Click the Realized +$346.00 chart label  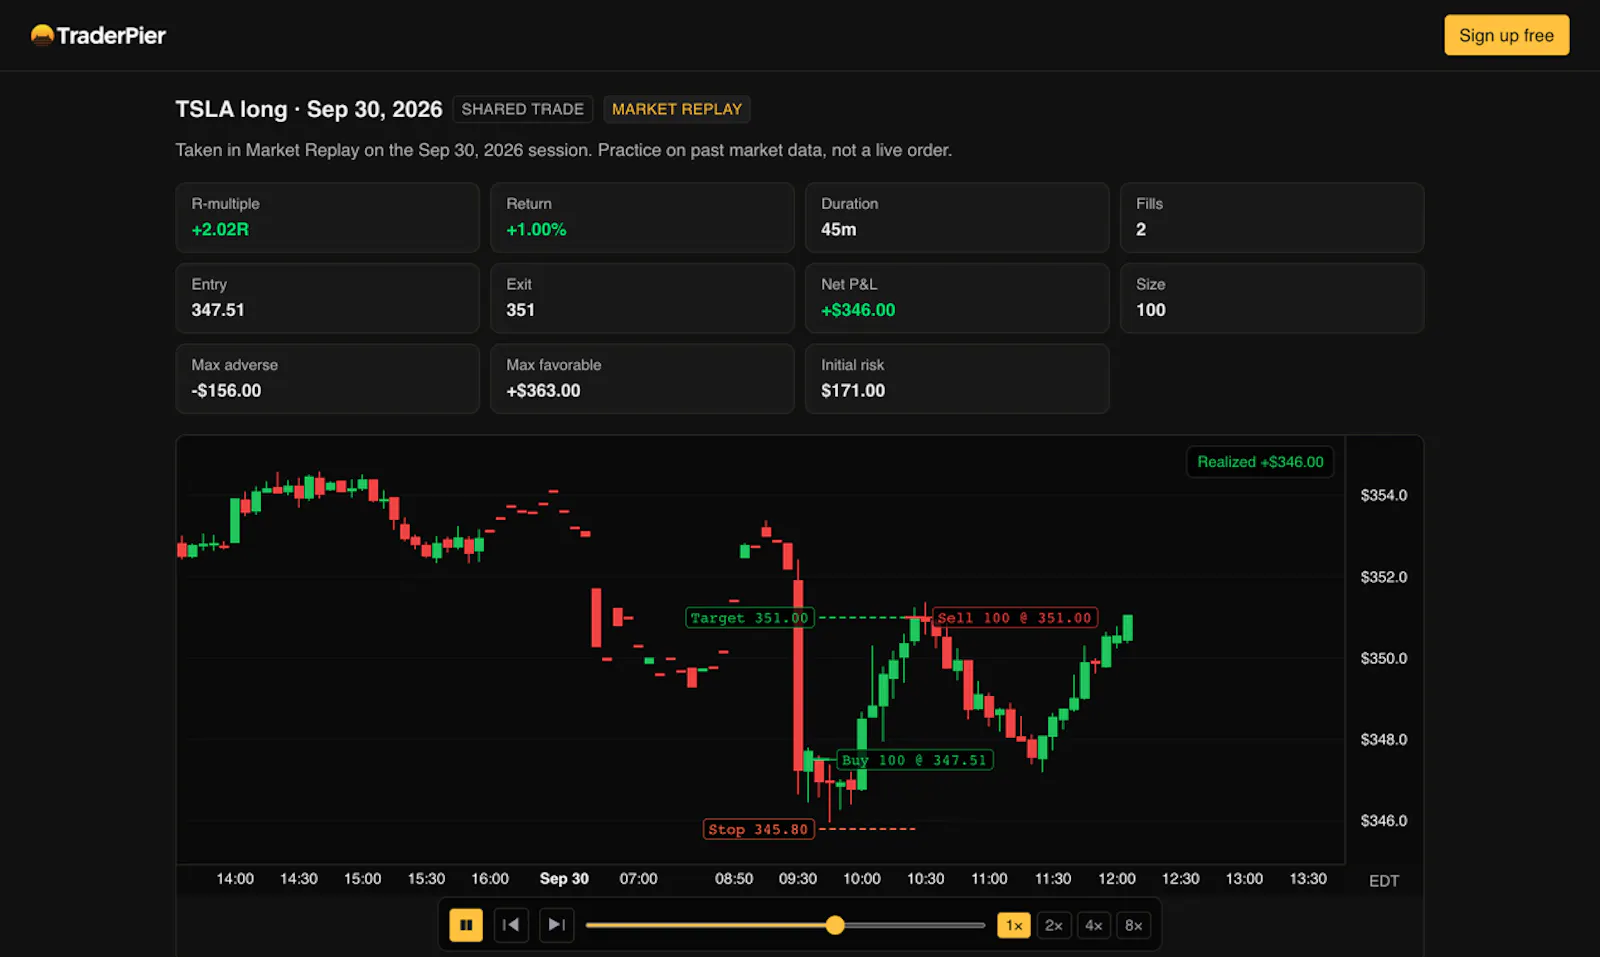[1260, 462]
